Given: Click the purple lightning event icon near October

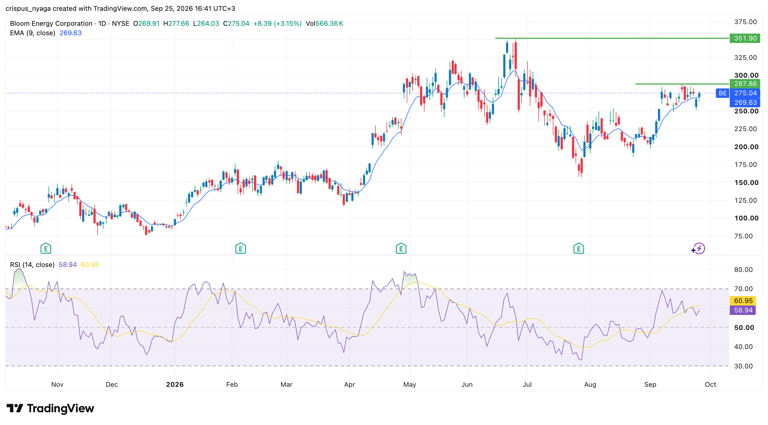Looking at the screenshot, I should 698,249.
